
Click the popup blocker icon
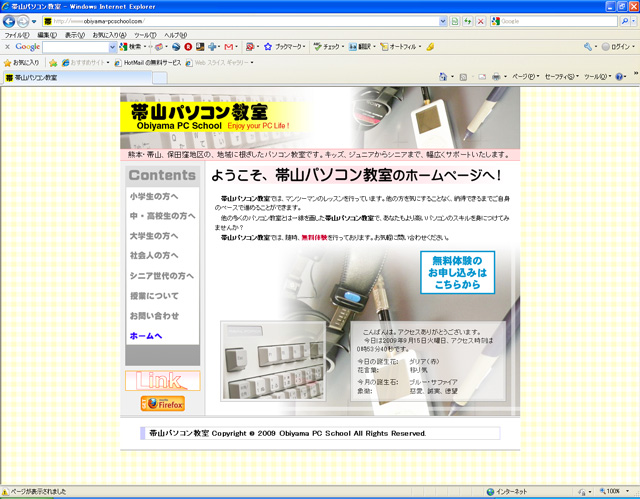pos(251,47)
